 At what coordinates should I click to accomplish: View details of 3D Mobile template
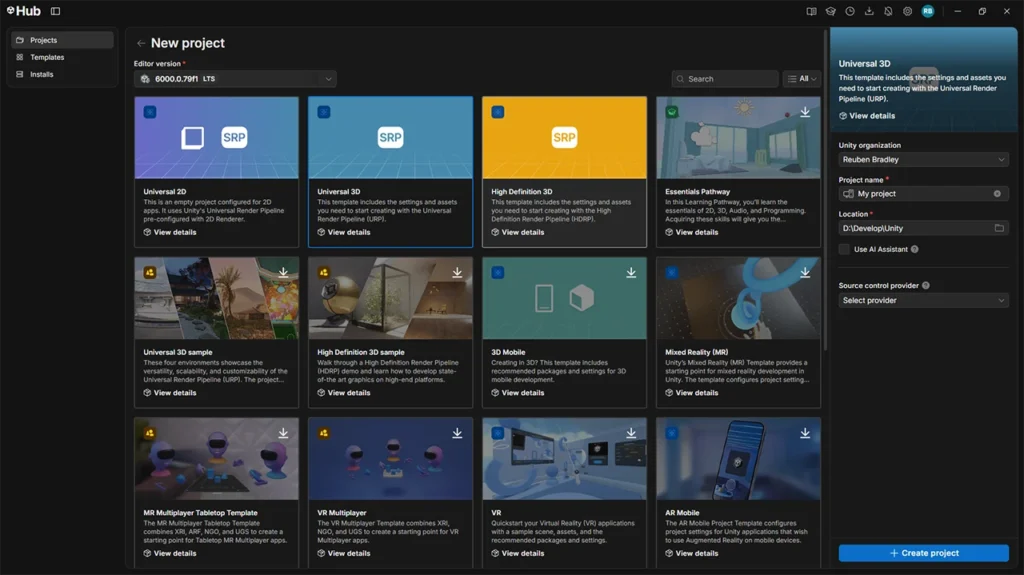coord(518,393)
